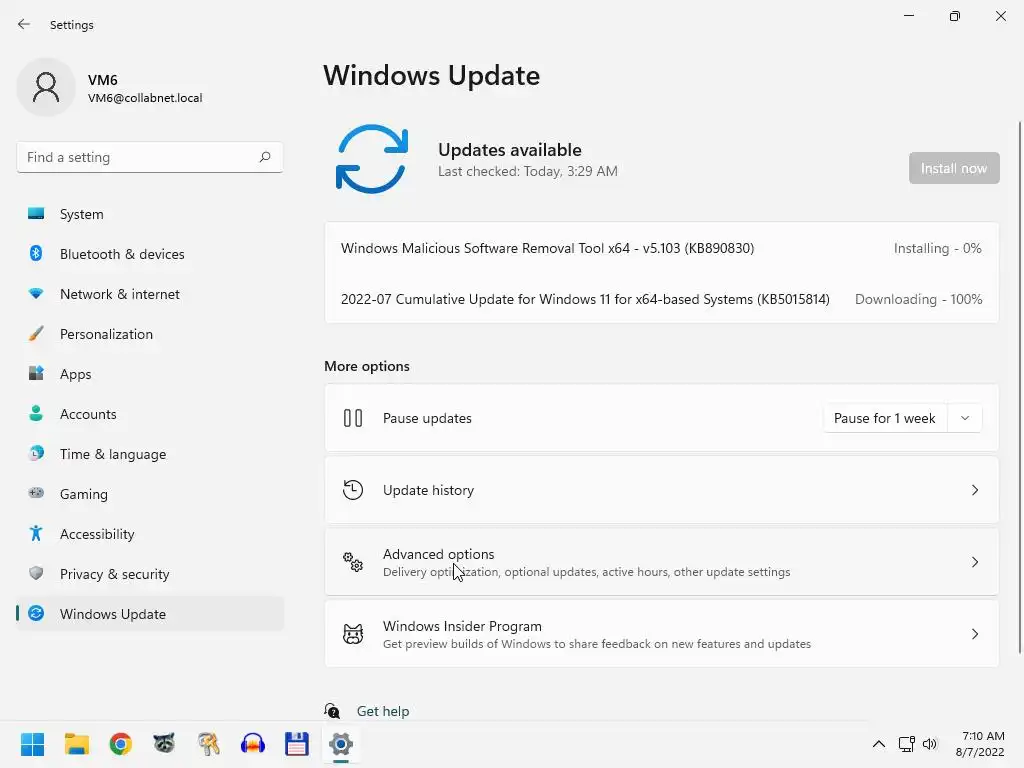1024x768 pixels.
Task: Click the back arrow in Settings header
Action: click(24, 24)
